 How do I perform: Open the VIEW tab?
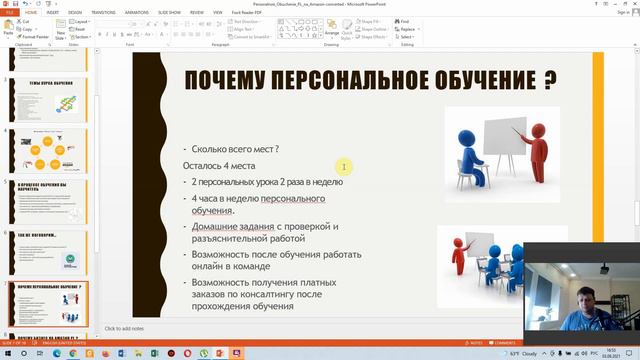coord(218,12)
